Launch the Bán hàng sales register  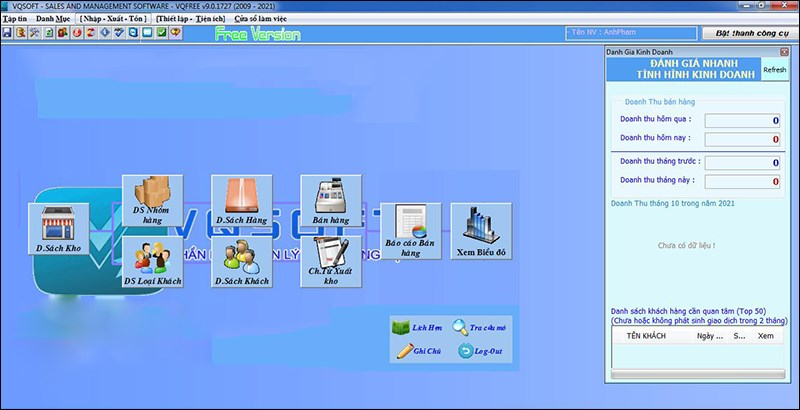(x=330, y=200)
